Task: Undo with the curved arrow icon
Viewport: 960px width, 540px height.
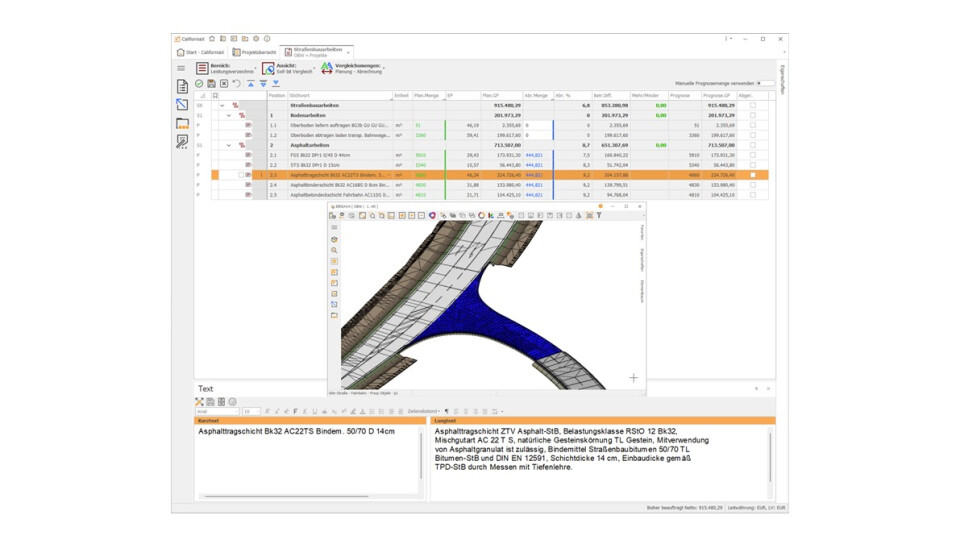Action: tap(236, 83)
